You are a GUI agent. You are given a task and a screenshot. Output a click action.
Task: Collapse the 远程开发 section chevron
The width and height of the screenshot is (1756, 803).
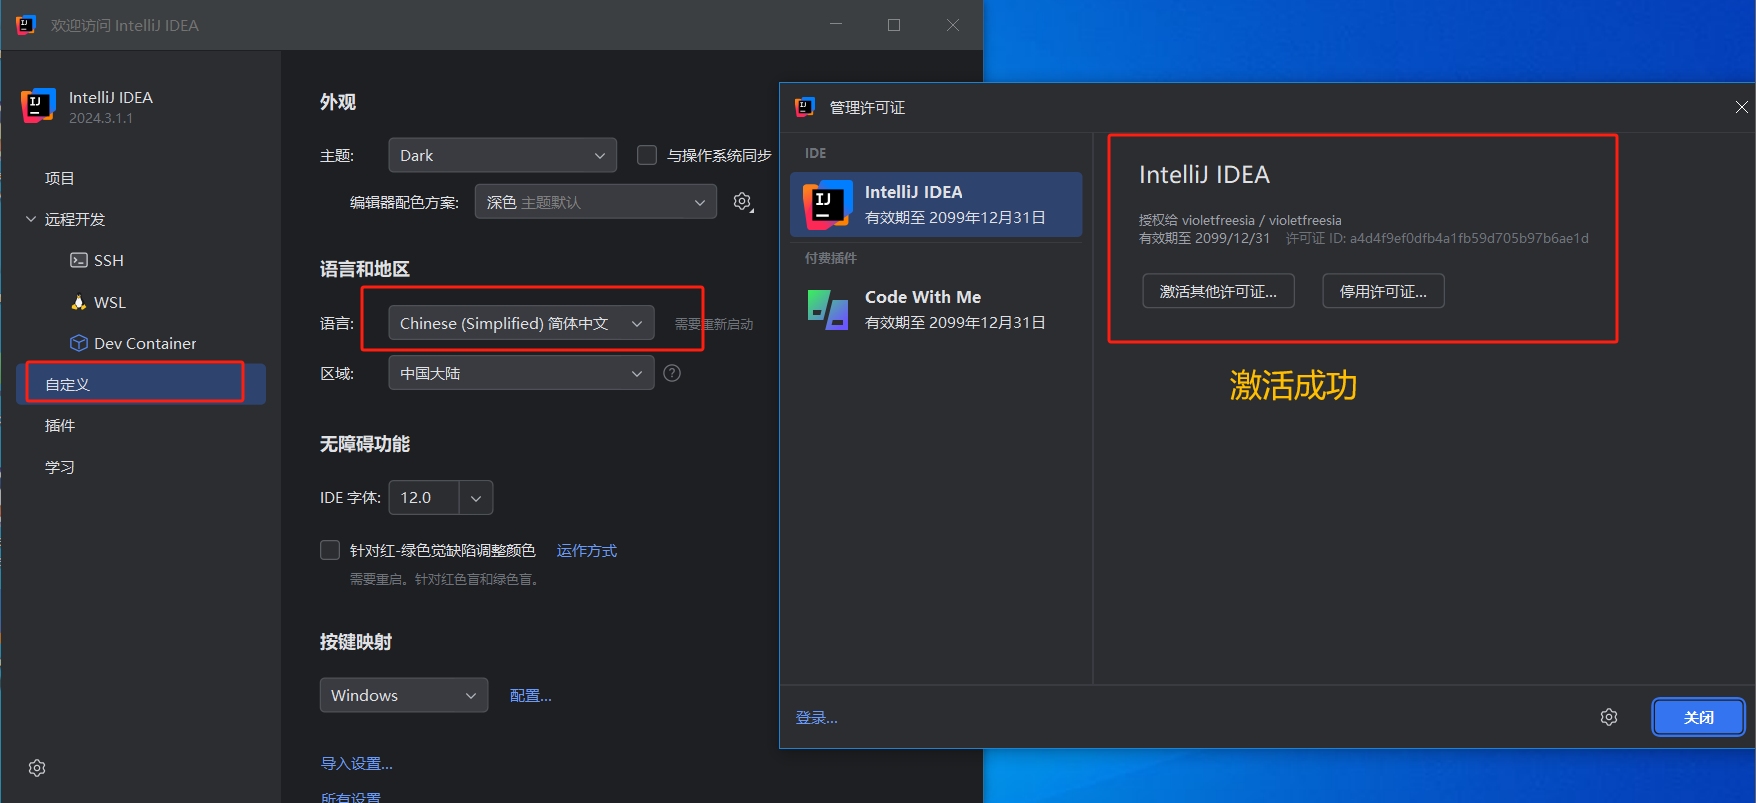[31, 219]
